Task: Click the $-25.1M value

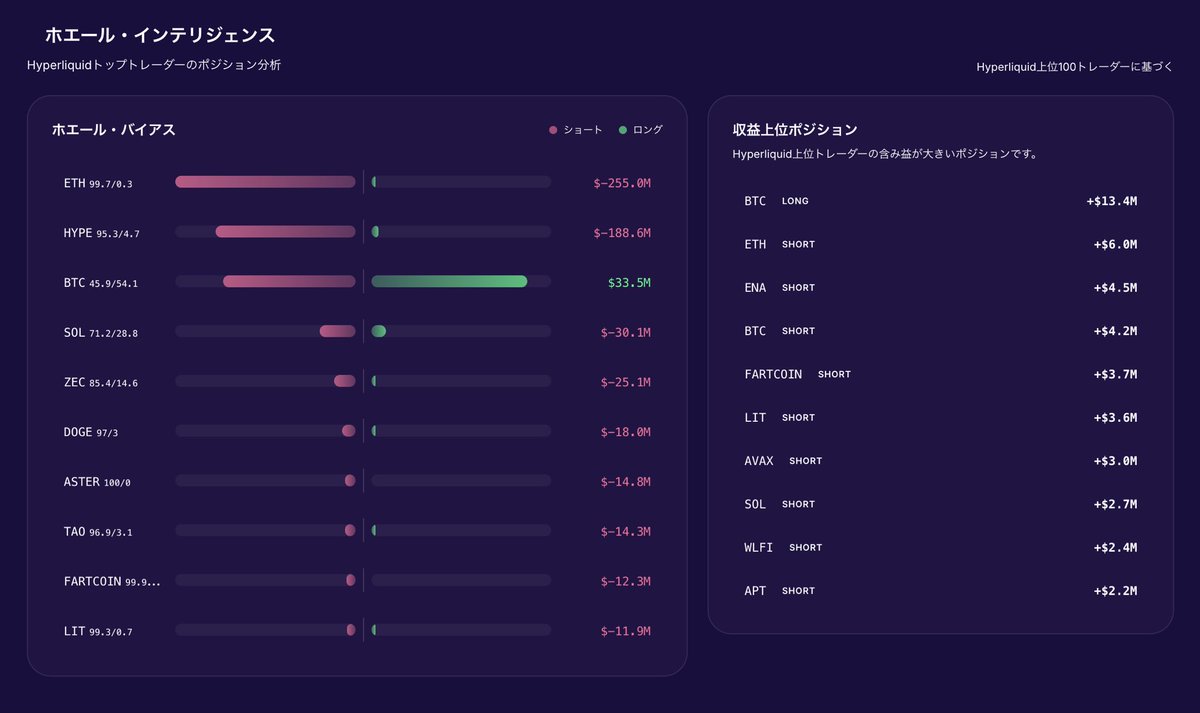Action: pyautogui.click(x=626, y=382)
